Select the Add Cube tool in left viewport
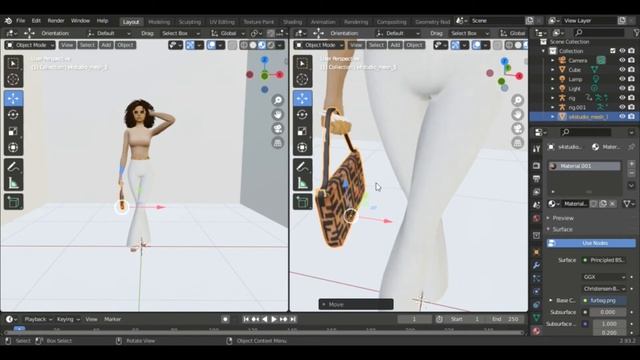This screenshot has height=360, width=640. (x=13, y=202)
